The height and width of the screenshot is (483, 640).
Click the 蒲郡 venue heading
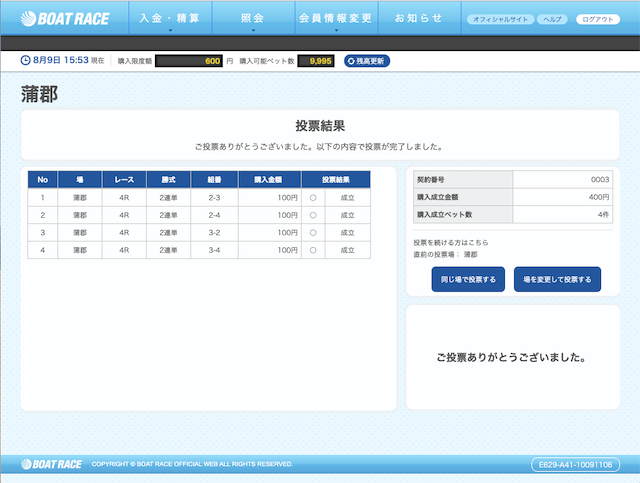[x=39, y=94]
